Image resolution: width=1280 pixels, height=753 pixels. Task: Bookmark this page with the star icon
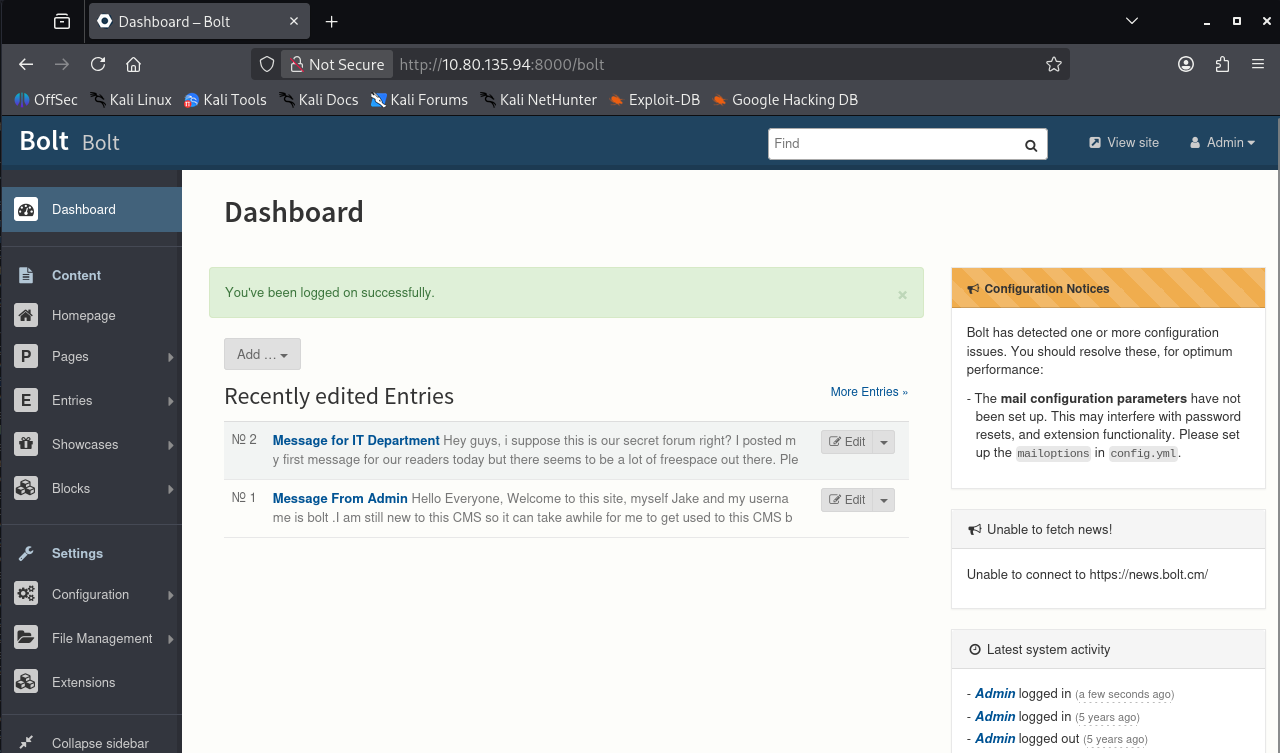pyautogui.click(x=1053, y=64)
